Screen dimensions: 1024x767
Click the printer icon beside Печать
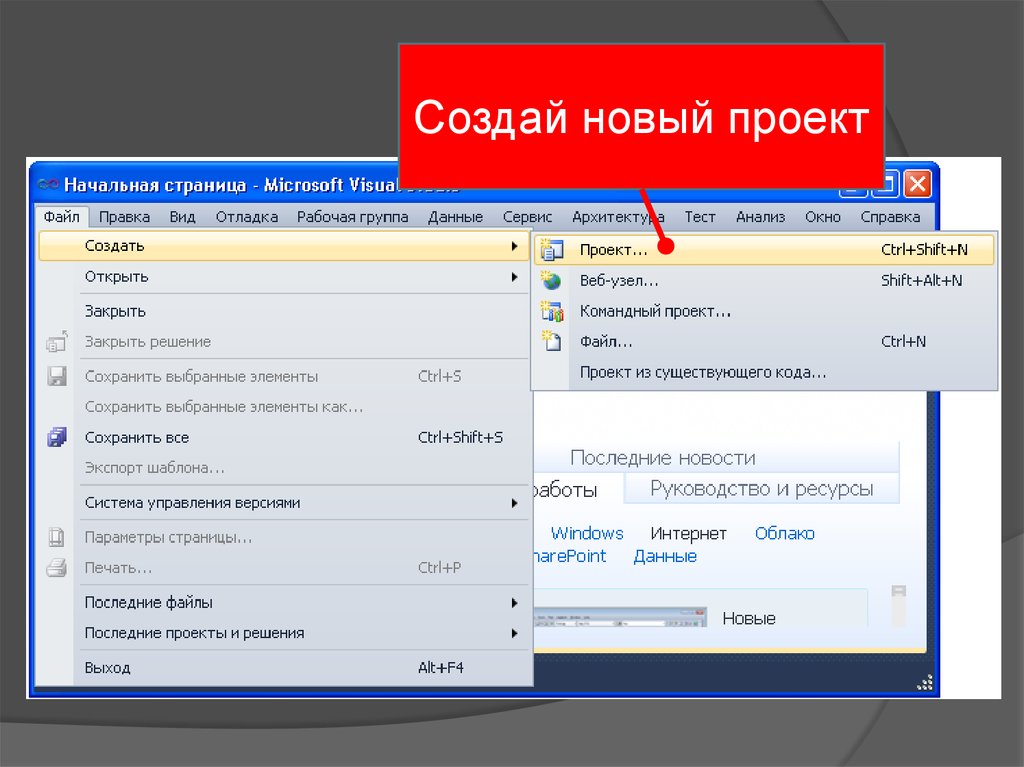coord(57,568)
